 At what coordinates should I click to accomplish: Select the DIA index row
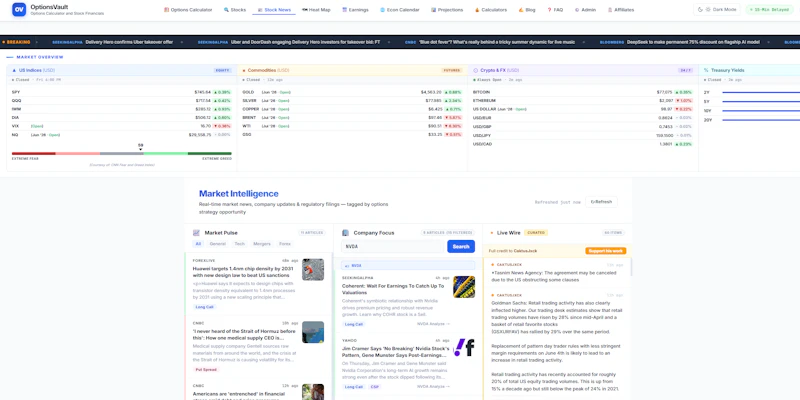pyautogui.click(x=121, y=117)
